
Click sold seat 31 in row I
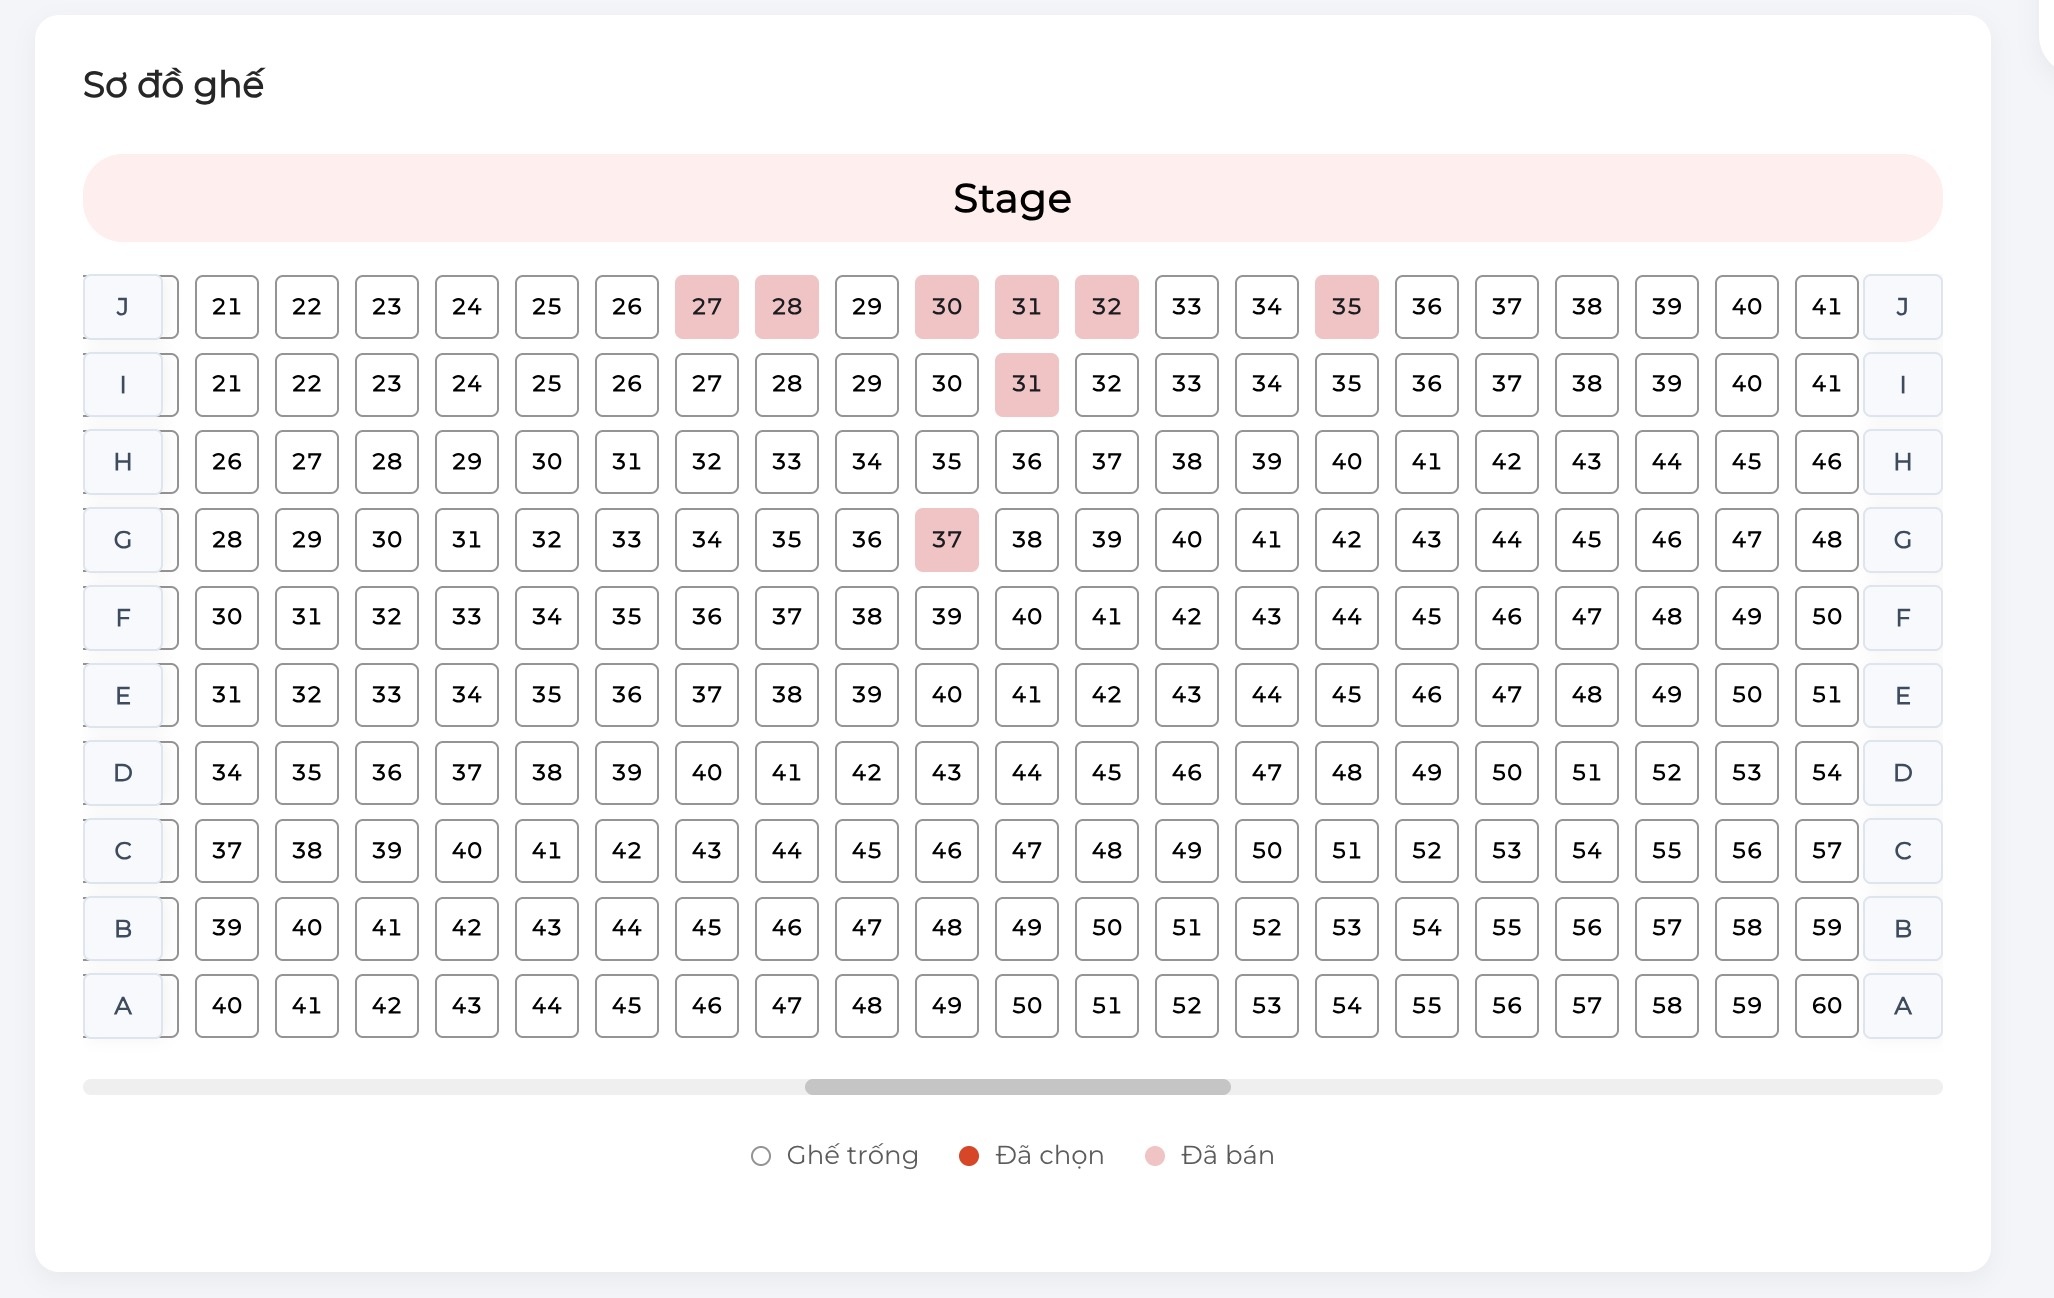coord(1026,384)
